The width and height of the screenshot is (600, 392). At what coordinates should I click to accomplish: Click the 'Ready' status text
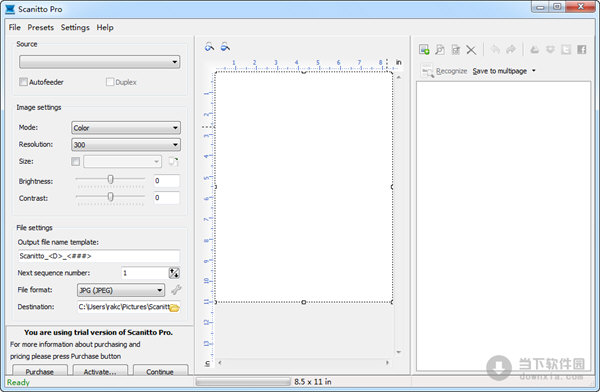[x=18, y=382]
